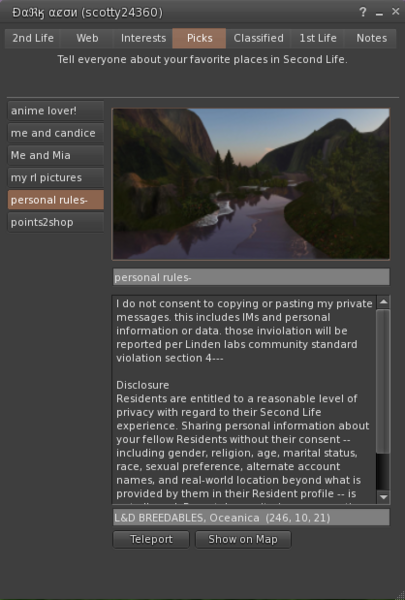Open the 'me and candice' pick
The width and height of the screenshot is (405, 600).
pyautogui.click(x=56, y=133)
